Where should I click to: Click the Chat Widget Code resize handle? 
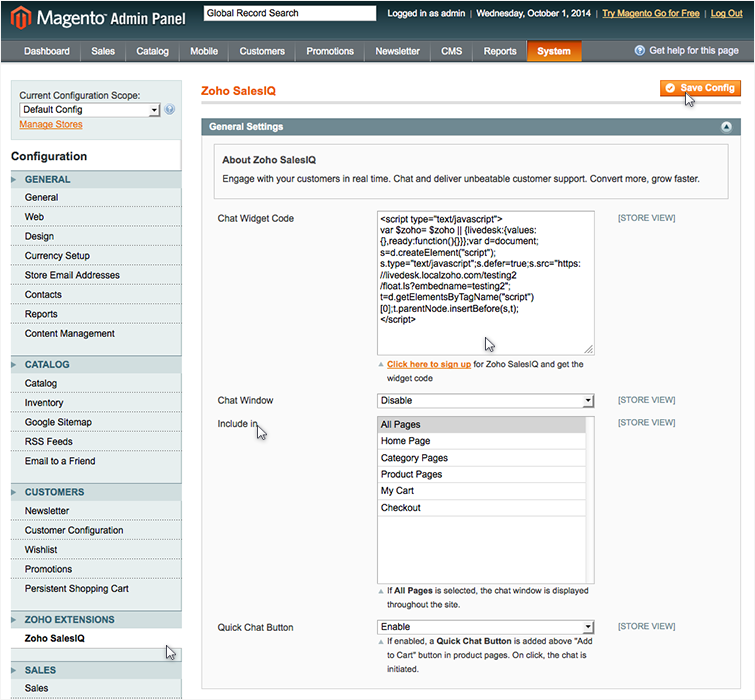point(588,349)
